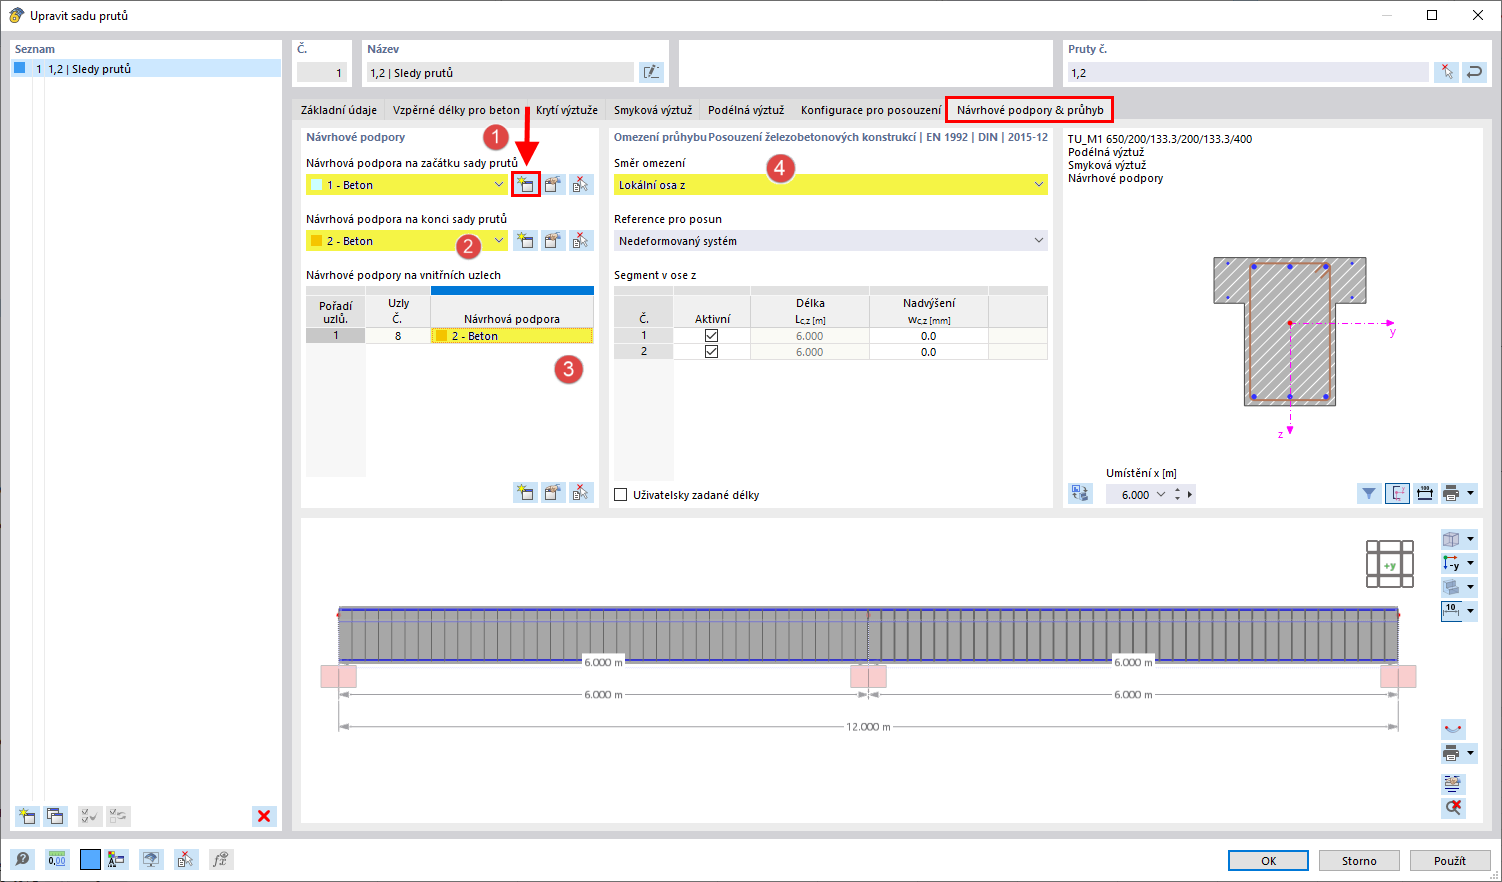Uncheck Aktivní for segment 1
This screenshot has height=882, width=1502.
[711, 336]
